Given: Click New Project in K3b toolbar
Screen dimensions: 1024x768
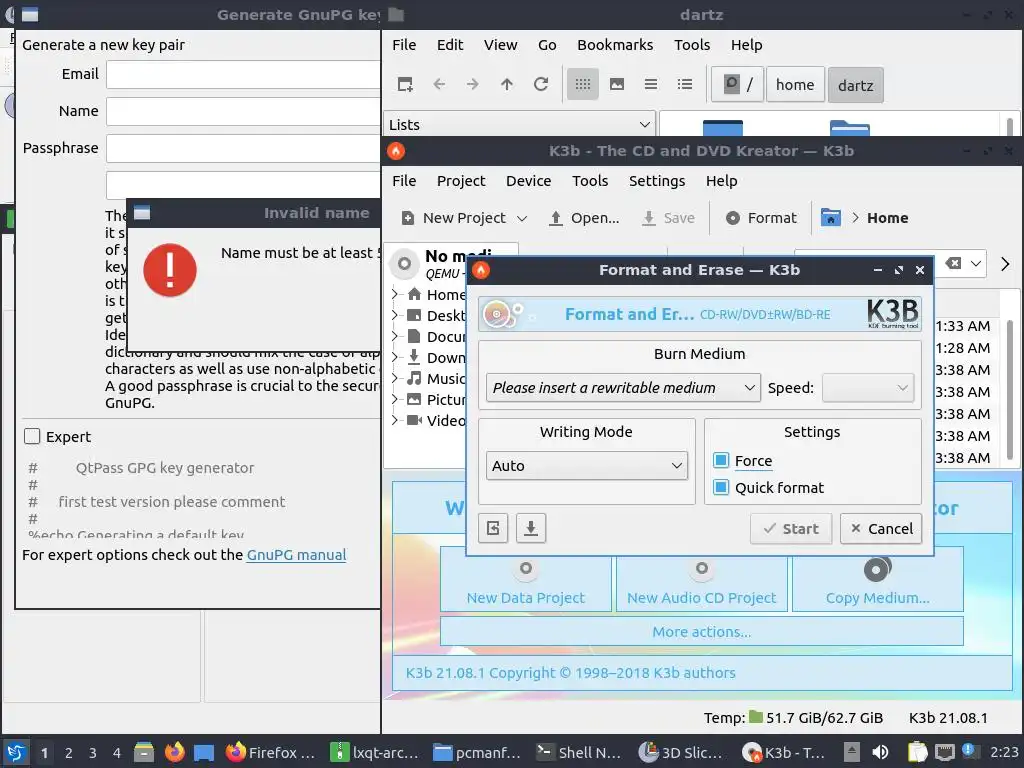Looking at the screenshot, I should (x=454, y=218).
